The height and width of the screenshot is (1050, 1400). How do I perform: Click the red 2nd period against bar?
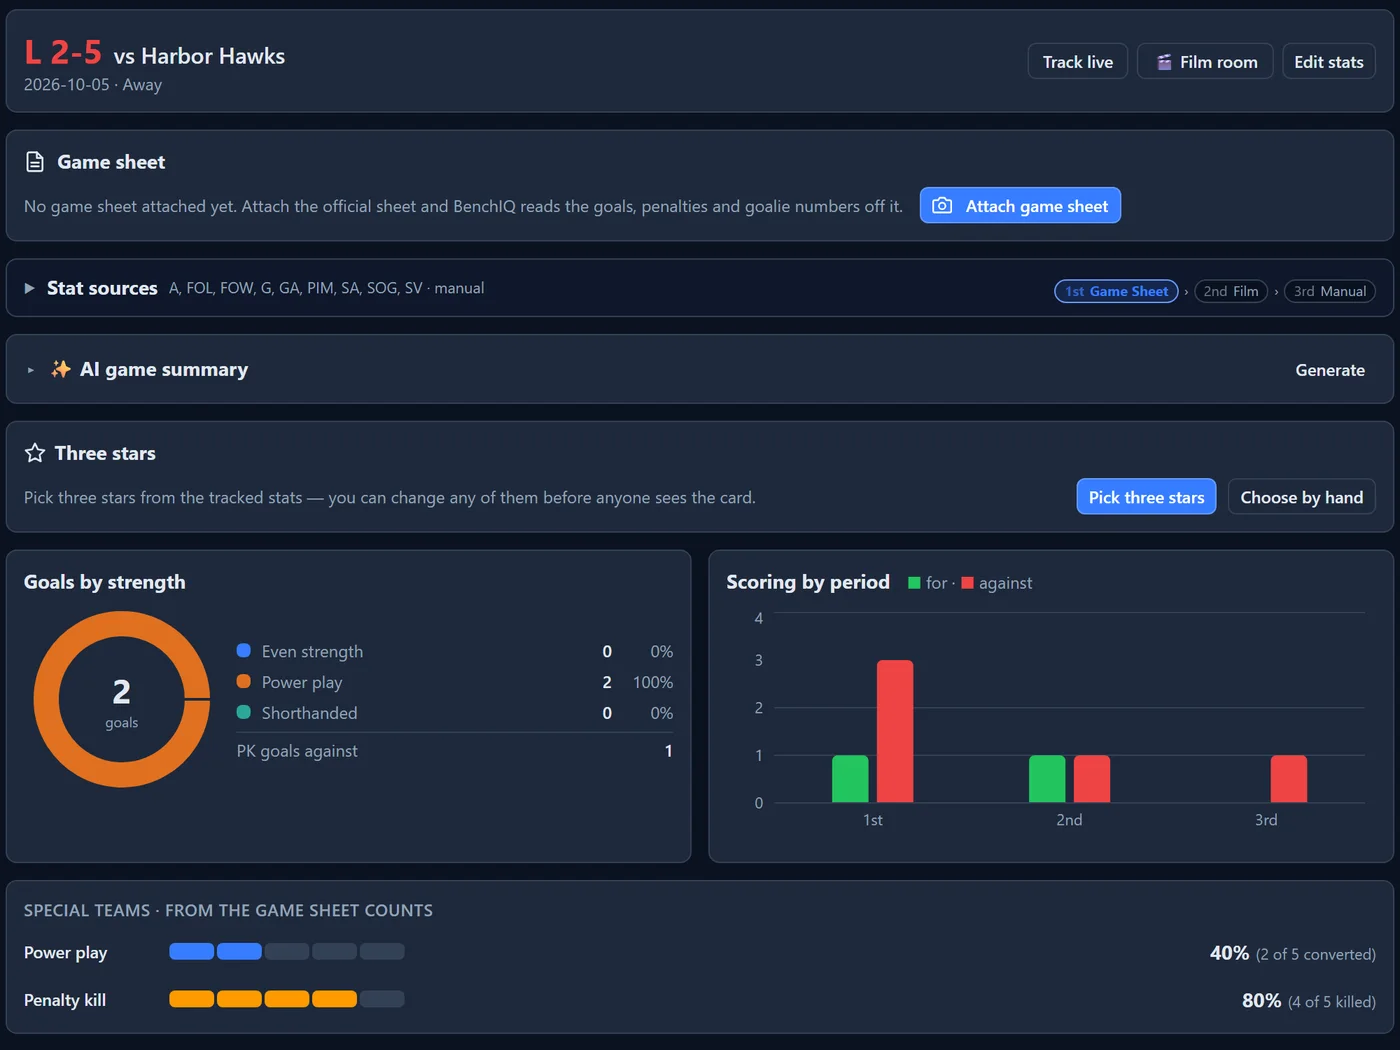tap(1092, 778)
